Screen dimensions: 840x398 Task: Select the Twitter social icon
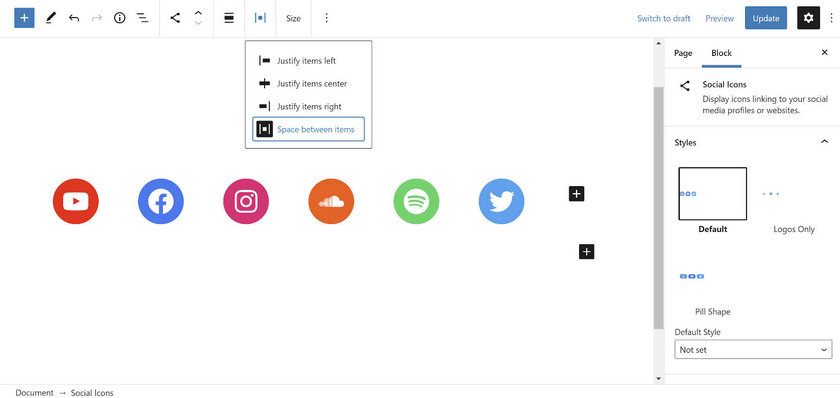501,201
